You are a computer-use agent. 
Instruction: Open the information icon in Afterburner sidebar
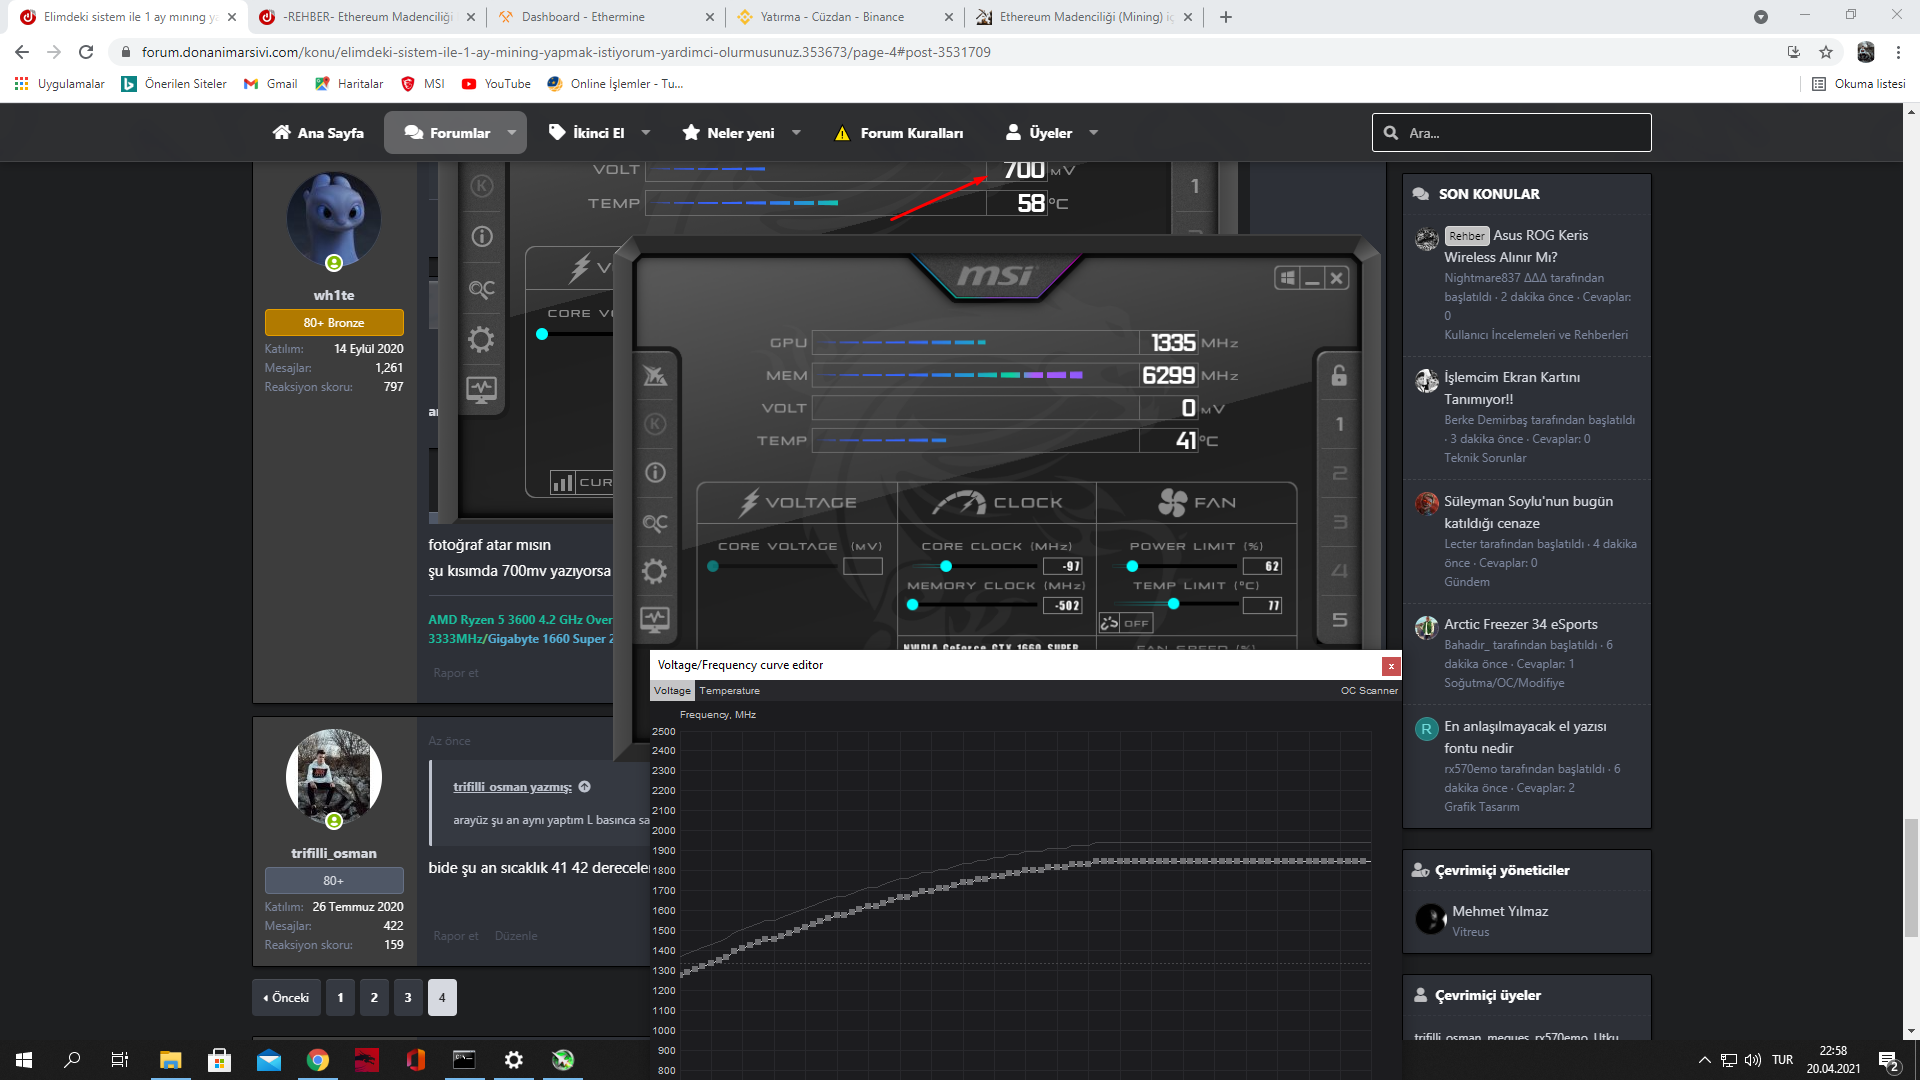(655, 473)
